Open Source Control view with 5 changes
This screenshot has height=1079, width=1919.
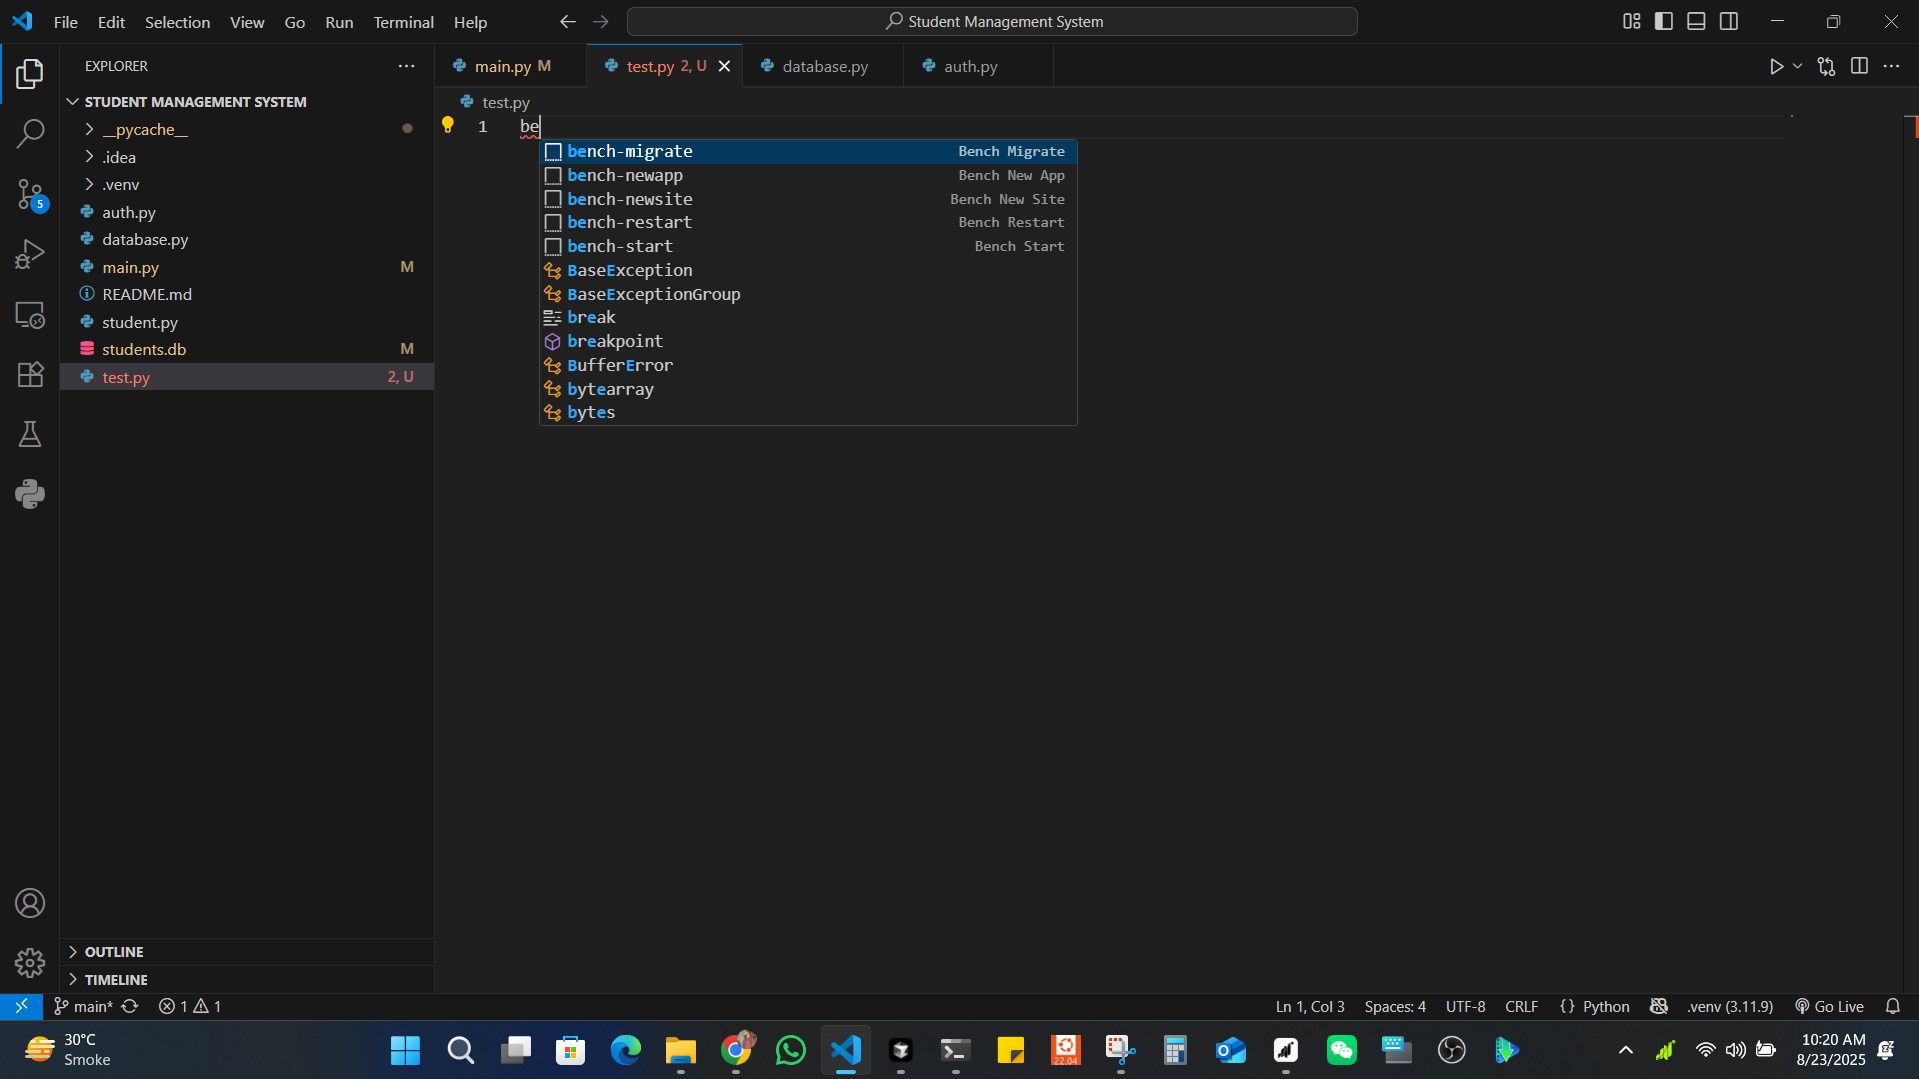pos(30,194)
